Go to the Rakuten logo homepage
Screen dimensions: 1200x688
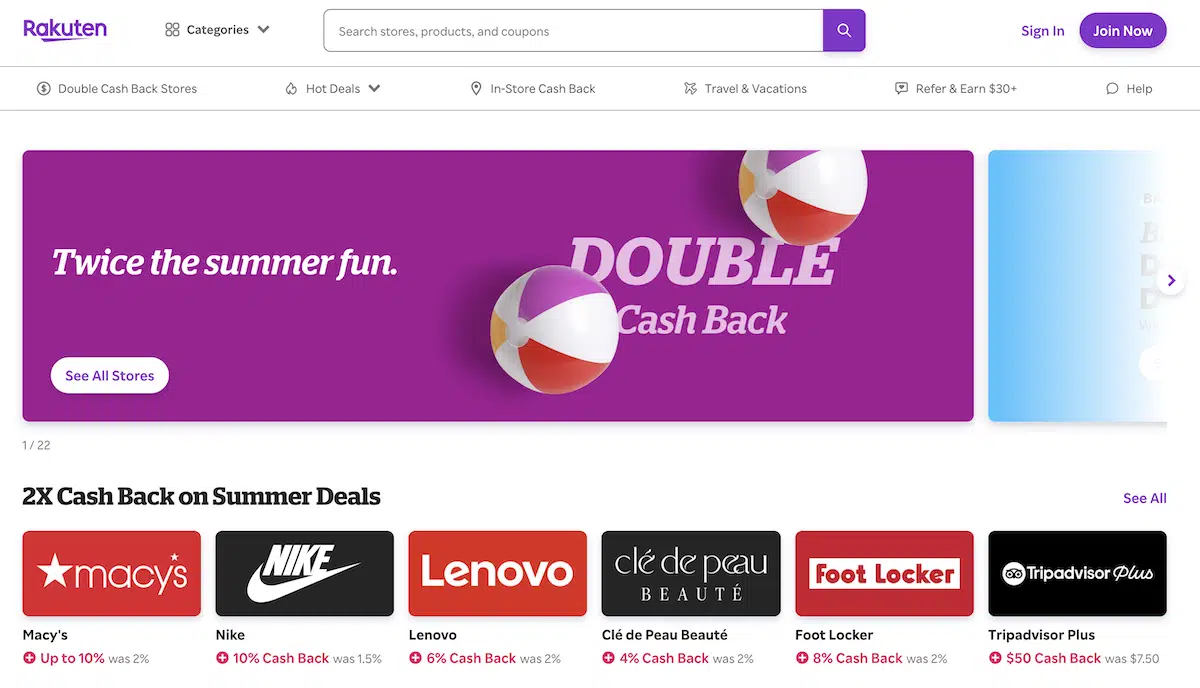[x=65, y=29]
